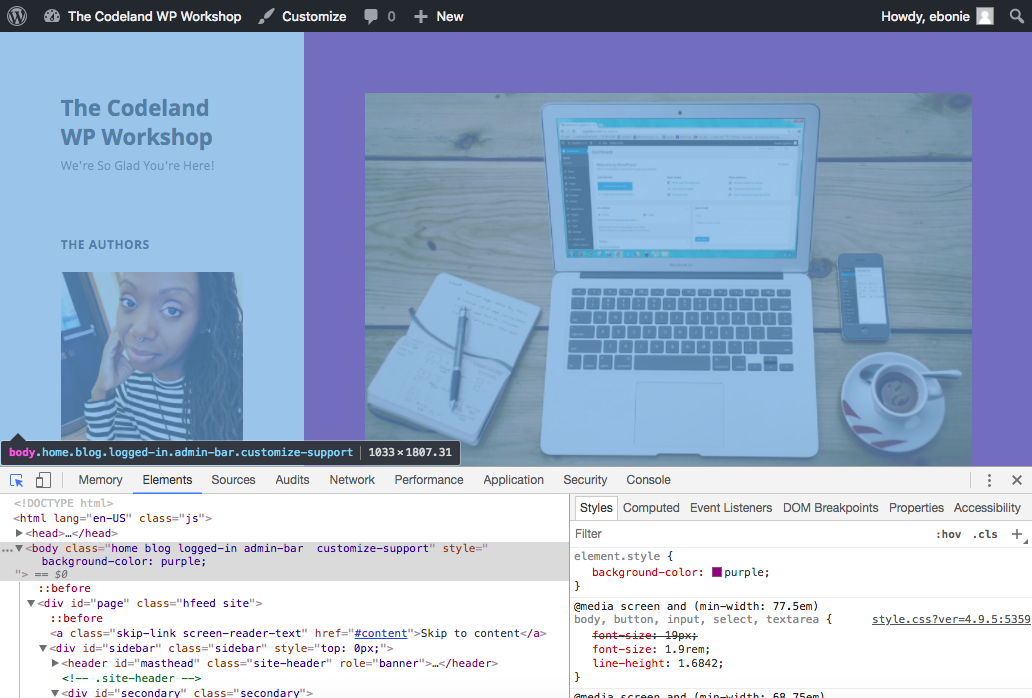Switch to the Audits tab
This screenshot has height=698, width=1032.
(x=292, y=480)
